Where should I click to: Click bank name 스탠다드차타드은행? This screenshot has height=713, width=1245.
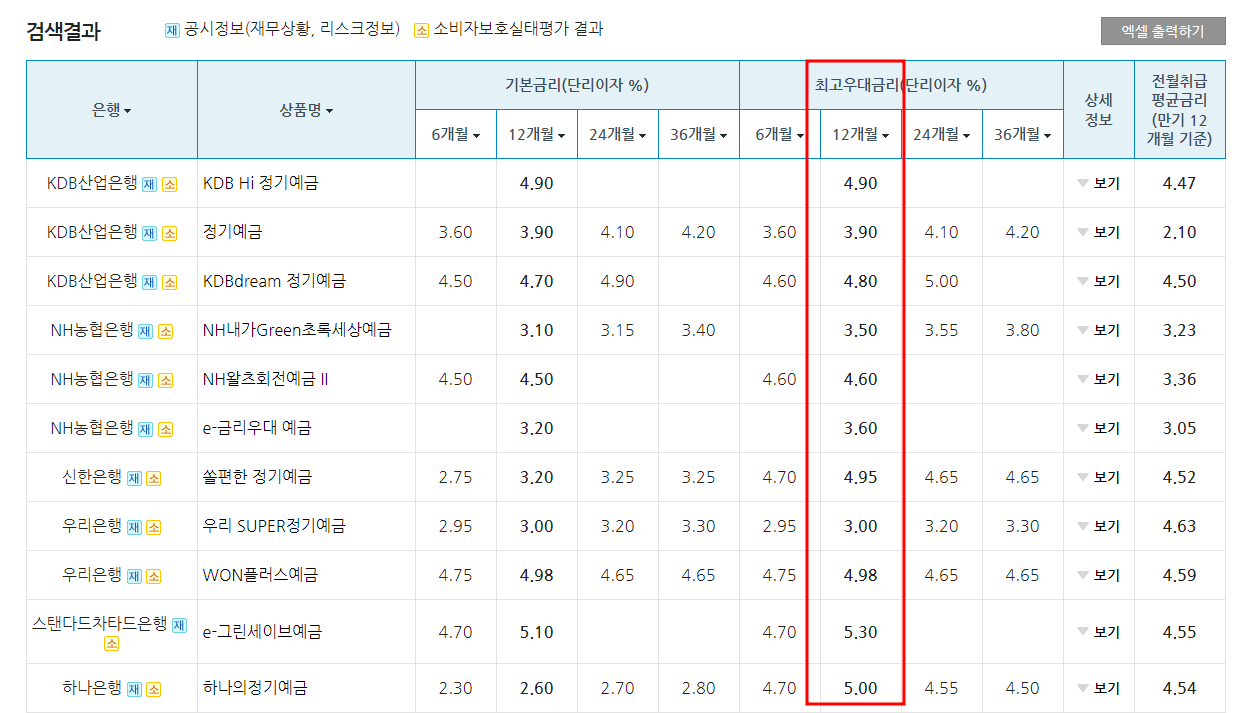[100, 624]
